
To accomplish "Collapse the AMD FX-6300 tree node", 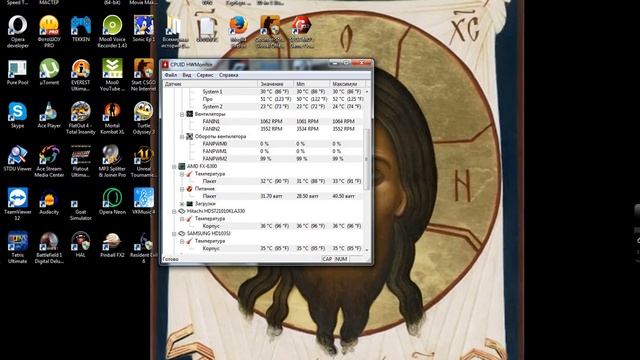I will pos(174,167).
